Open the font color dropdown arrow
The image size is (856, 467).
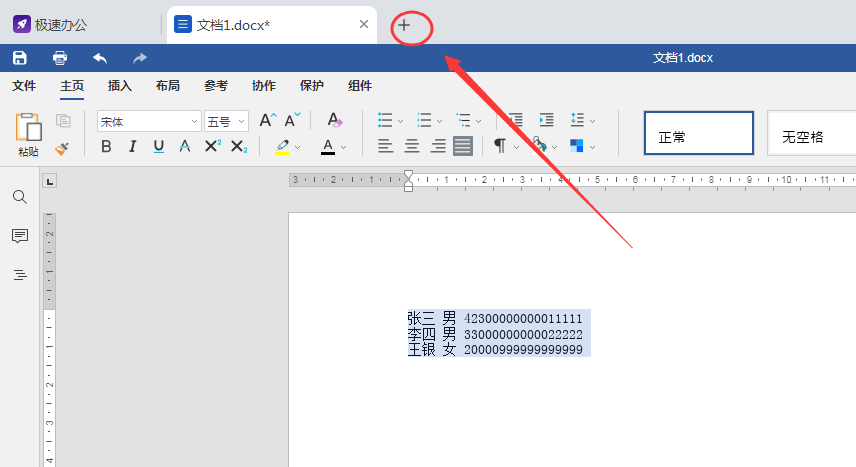tap(343, 147)
